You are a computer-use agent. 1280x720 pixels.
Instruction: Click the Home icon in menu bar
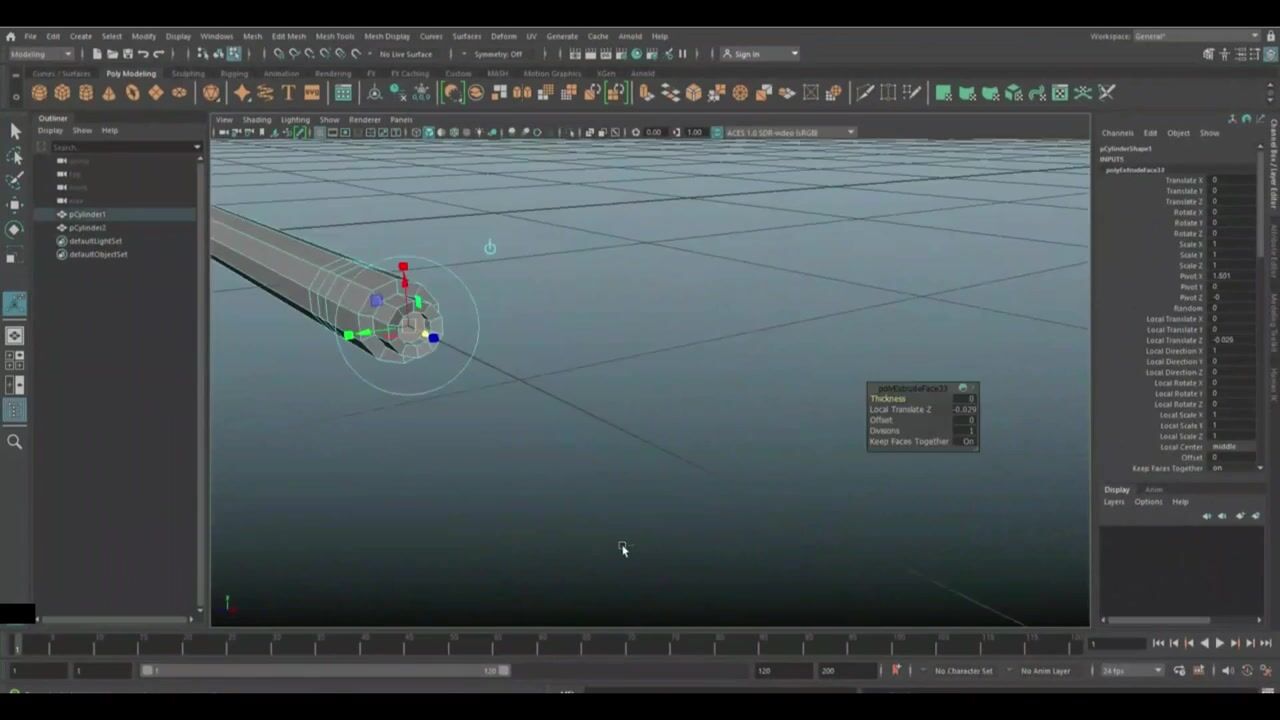(10, 36)
